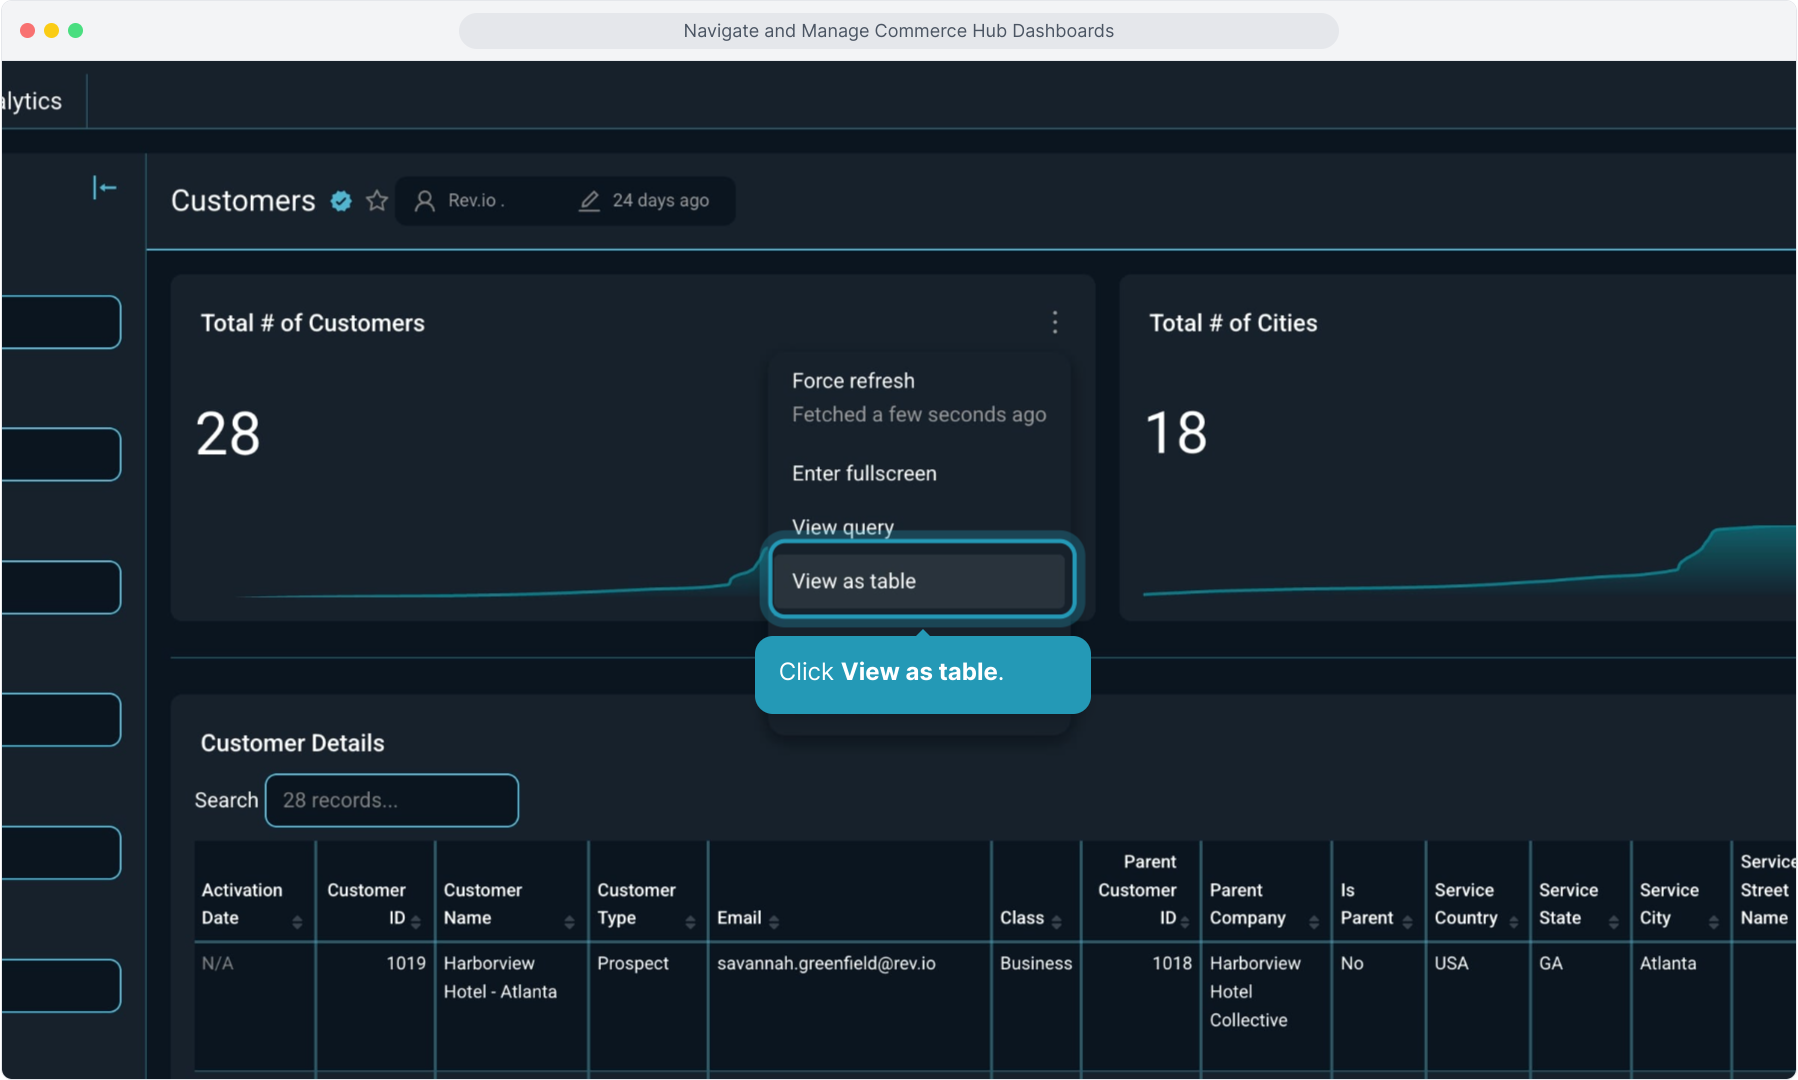Image resolution: width=1798 pixels, height=1080 pixels.
Task: Select Force refresh from the menu
Action: 853,381
